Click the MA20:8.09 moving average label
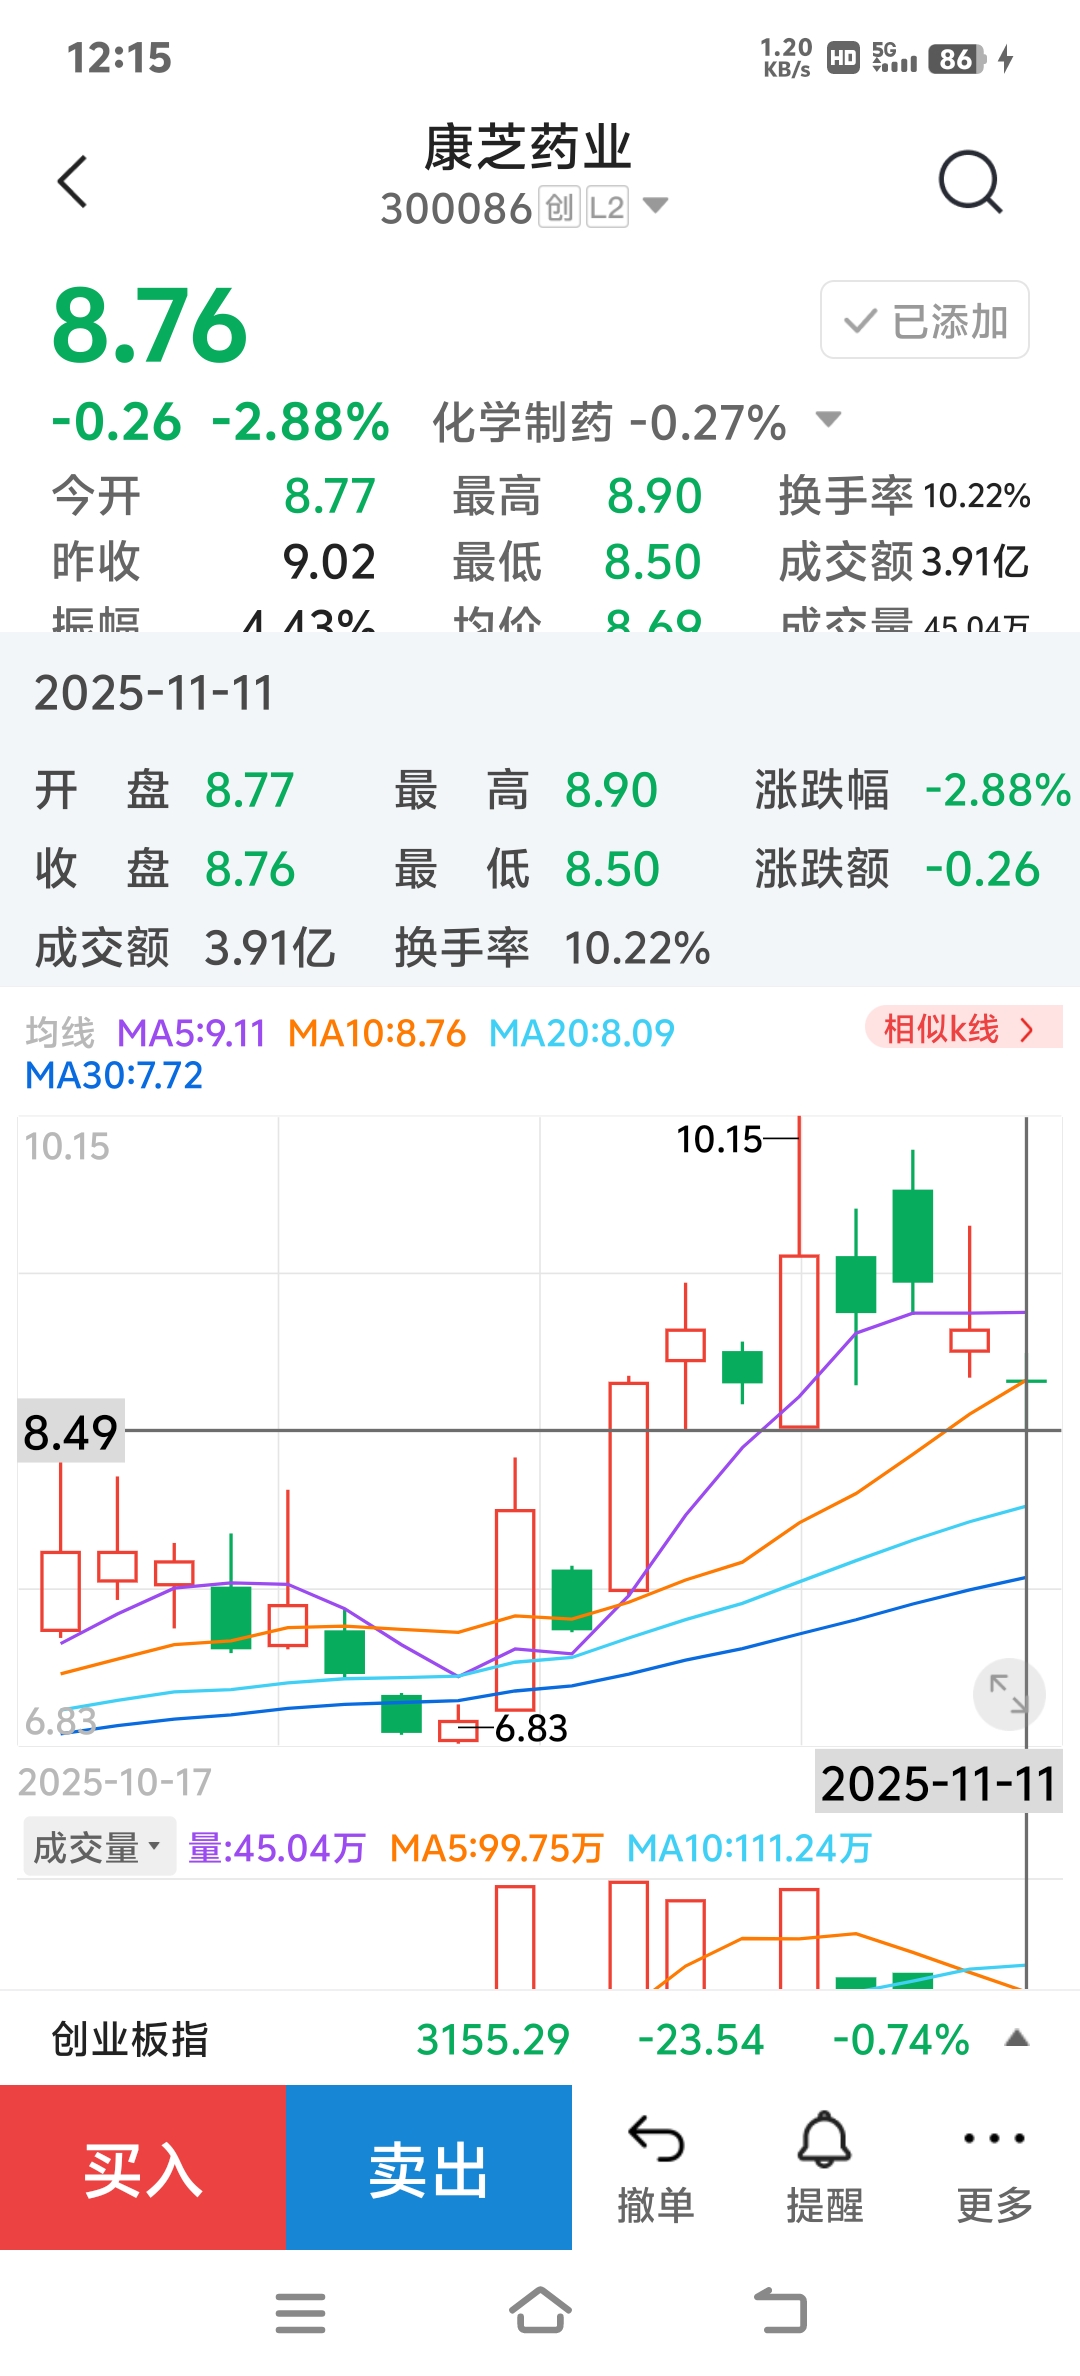 coord(582,1033)
